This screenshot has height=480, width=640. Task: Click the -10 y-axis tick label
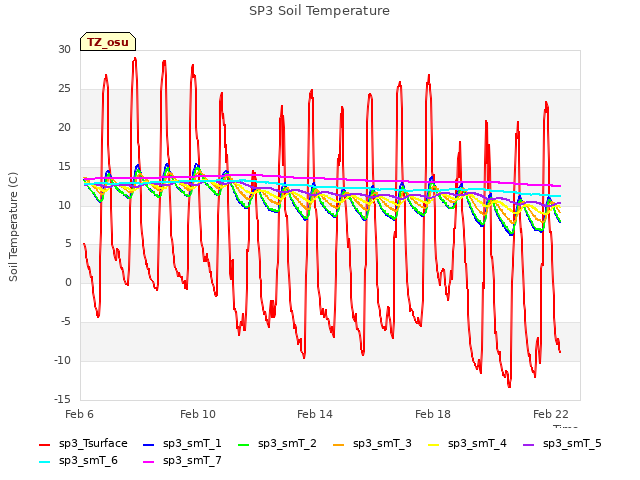(x=62, y=360)
